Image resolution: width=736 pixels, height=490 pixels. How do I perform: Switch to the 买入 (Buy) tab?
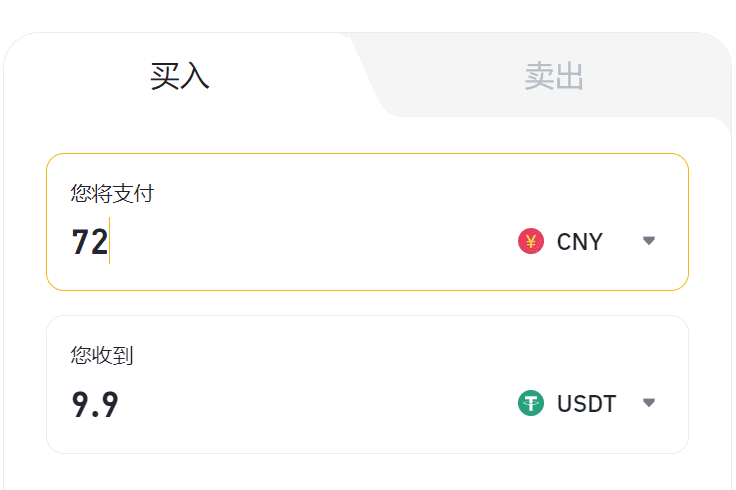[180, 76]
